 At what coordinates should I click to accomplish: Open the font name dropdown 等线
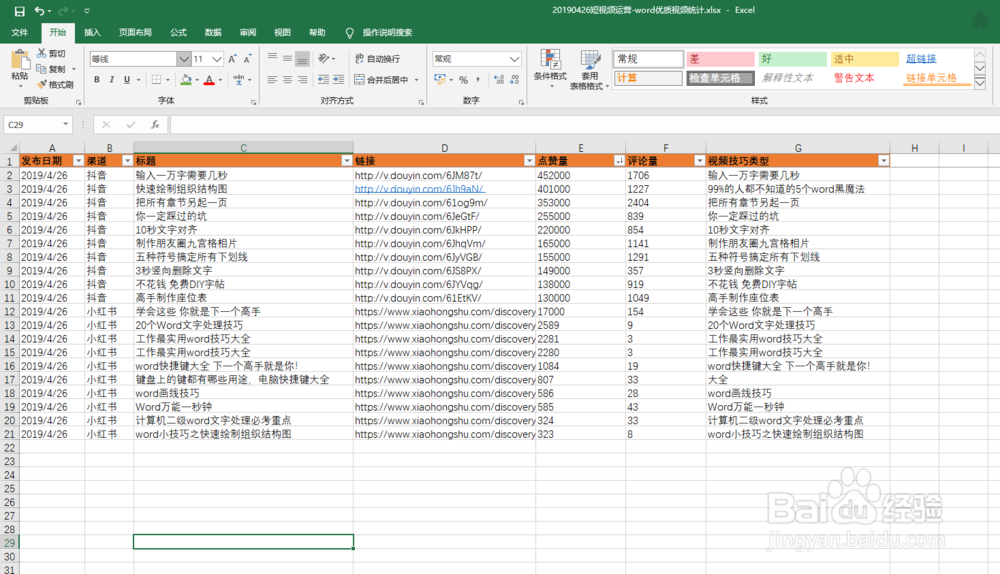click(184, 59)
